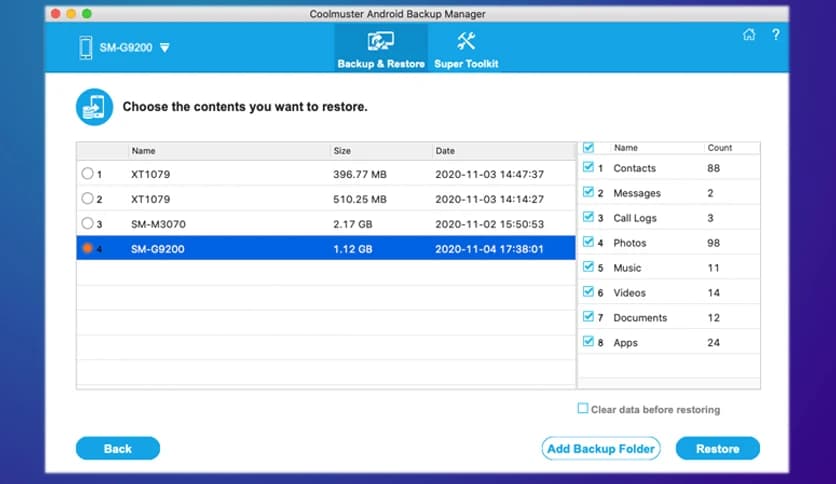This screenshot has width=836, height=484.
Task: Maximize the window with green button
Action: [x=87, y=14]
